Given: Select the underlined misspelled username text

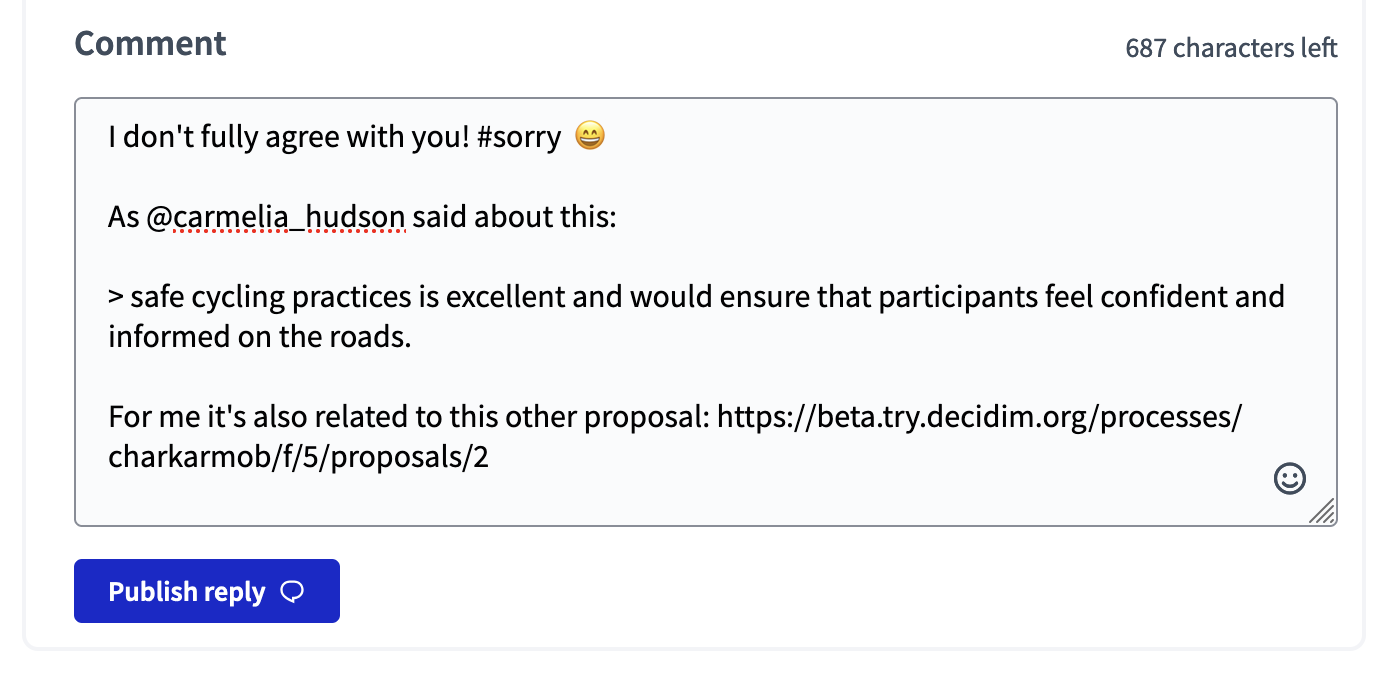Looking at the screenshot, I should 291,216.
